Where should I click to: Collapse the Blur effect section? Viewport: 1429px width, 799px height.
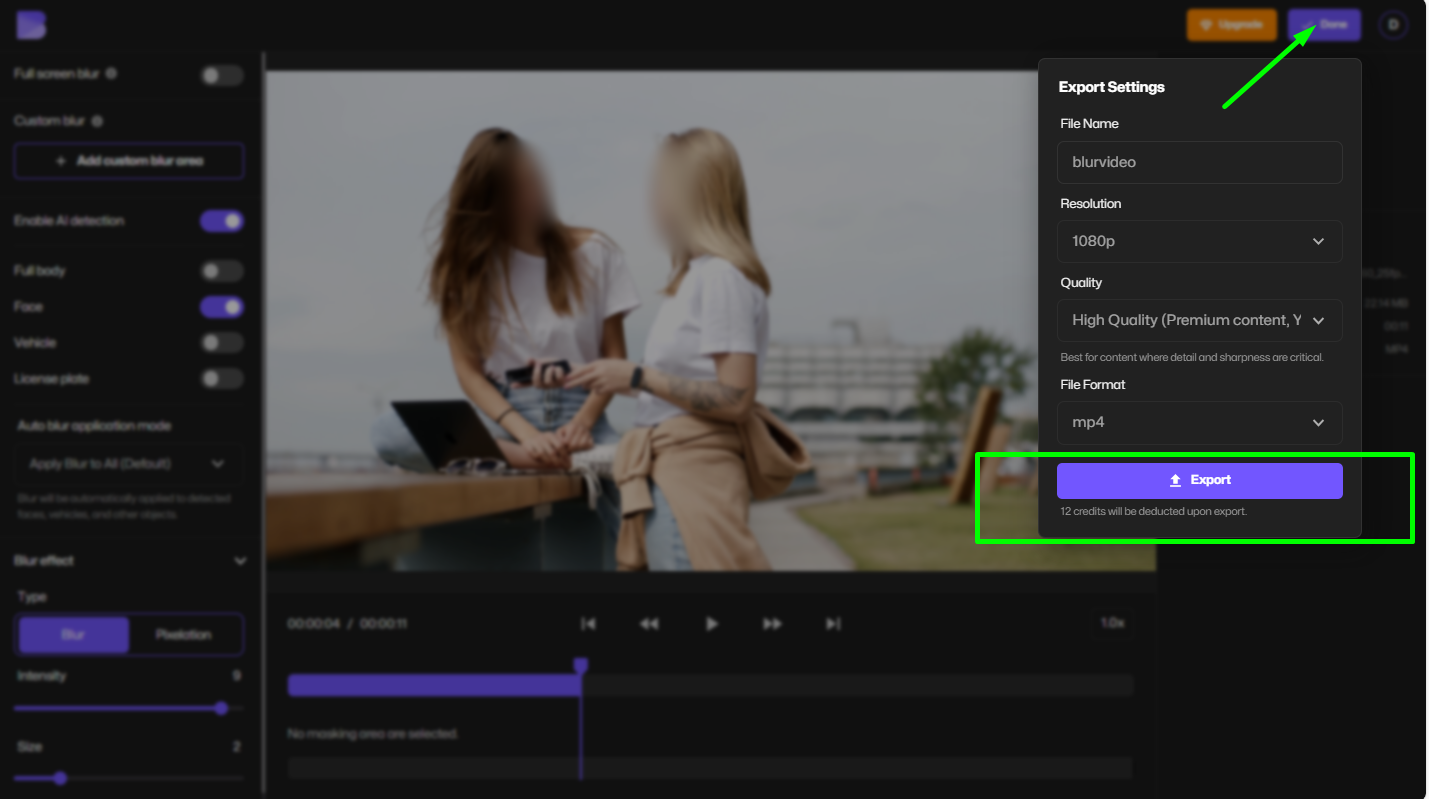click(240, 560)
